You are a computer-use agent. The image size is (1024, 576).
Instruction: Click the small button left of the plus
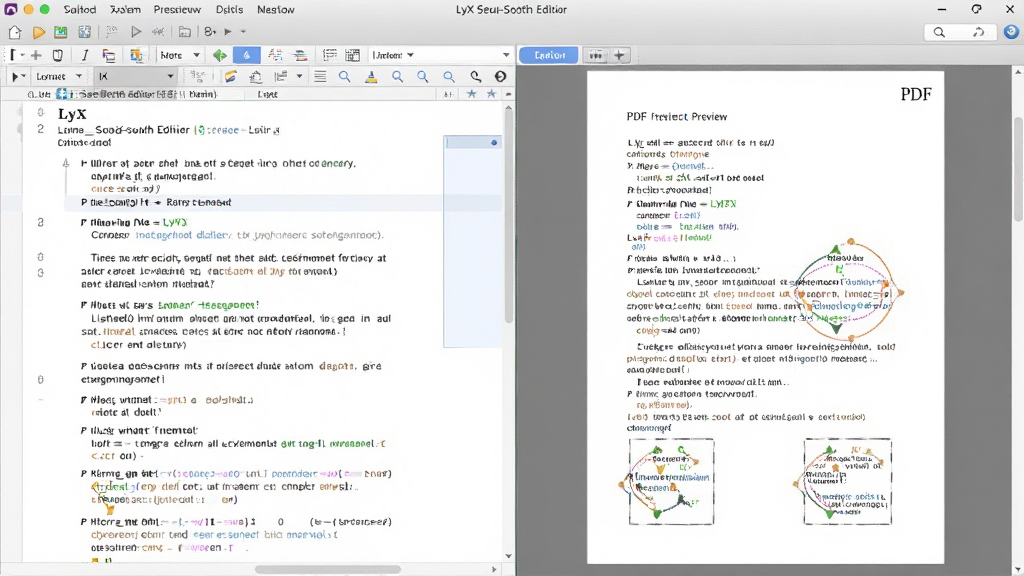coord(596,56)
